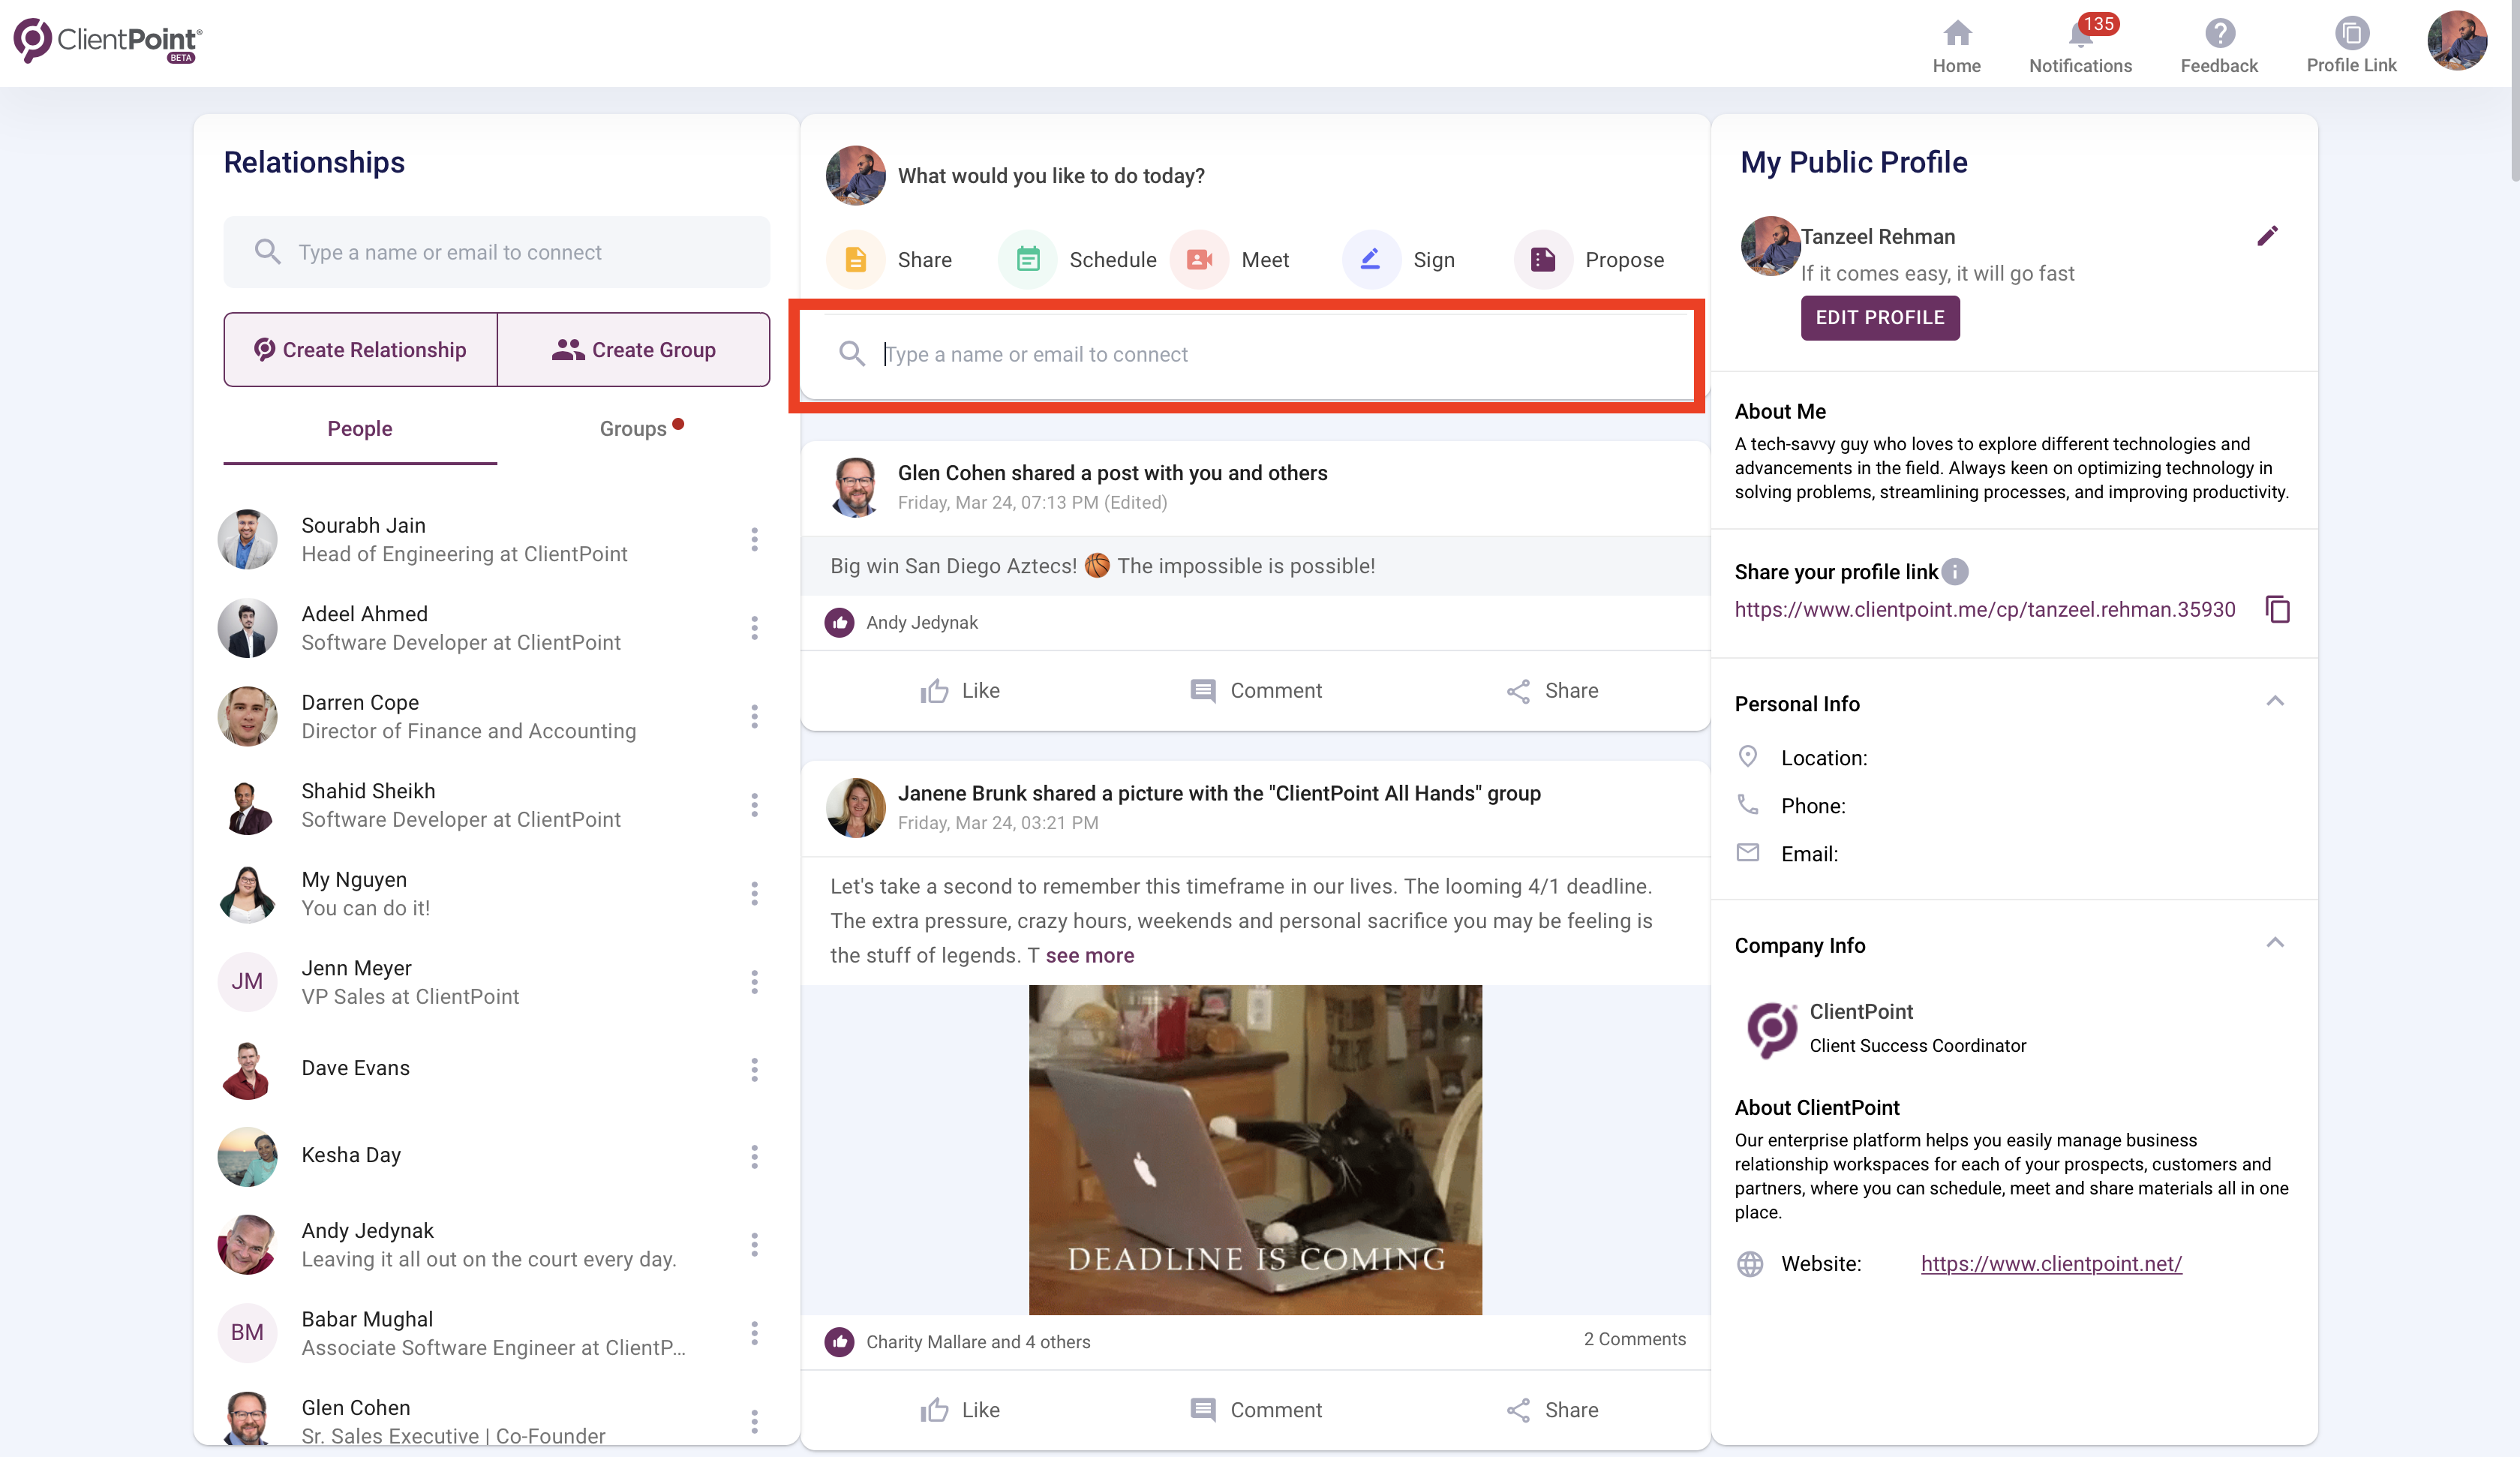Open the clientpoint.net website link
This screenshot has width=2520, height=1457.
tap(2051, 1264)
